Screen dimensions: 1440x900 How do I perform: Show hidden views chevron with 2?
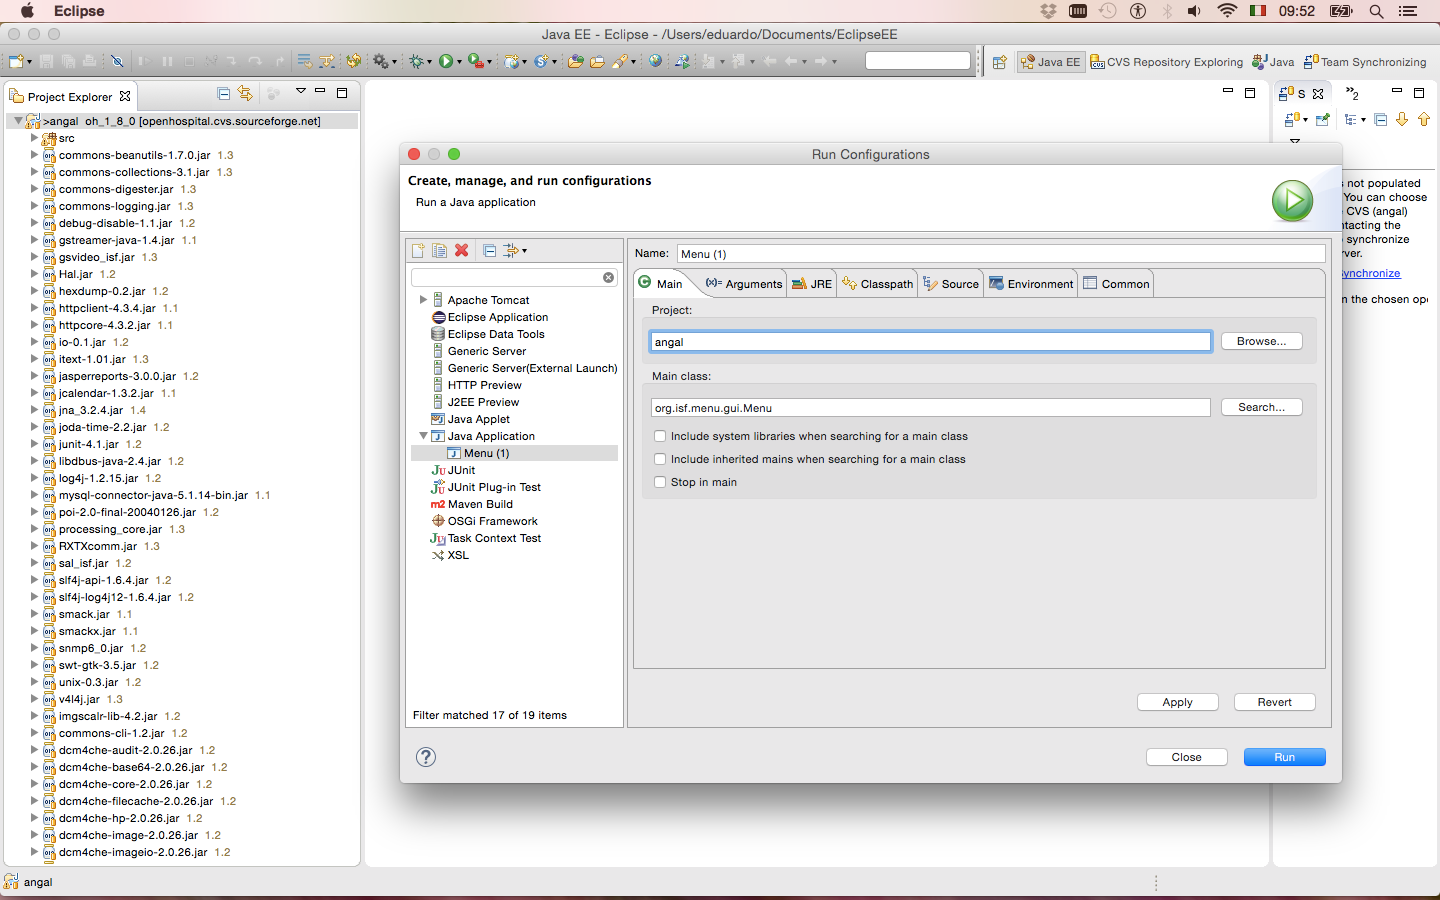pos(1352,93)
